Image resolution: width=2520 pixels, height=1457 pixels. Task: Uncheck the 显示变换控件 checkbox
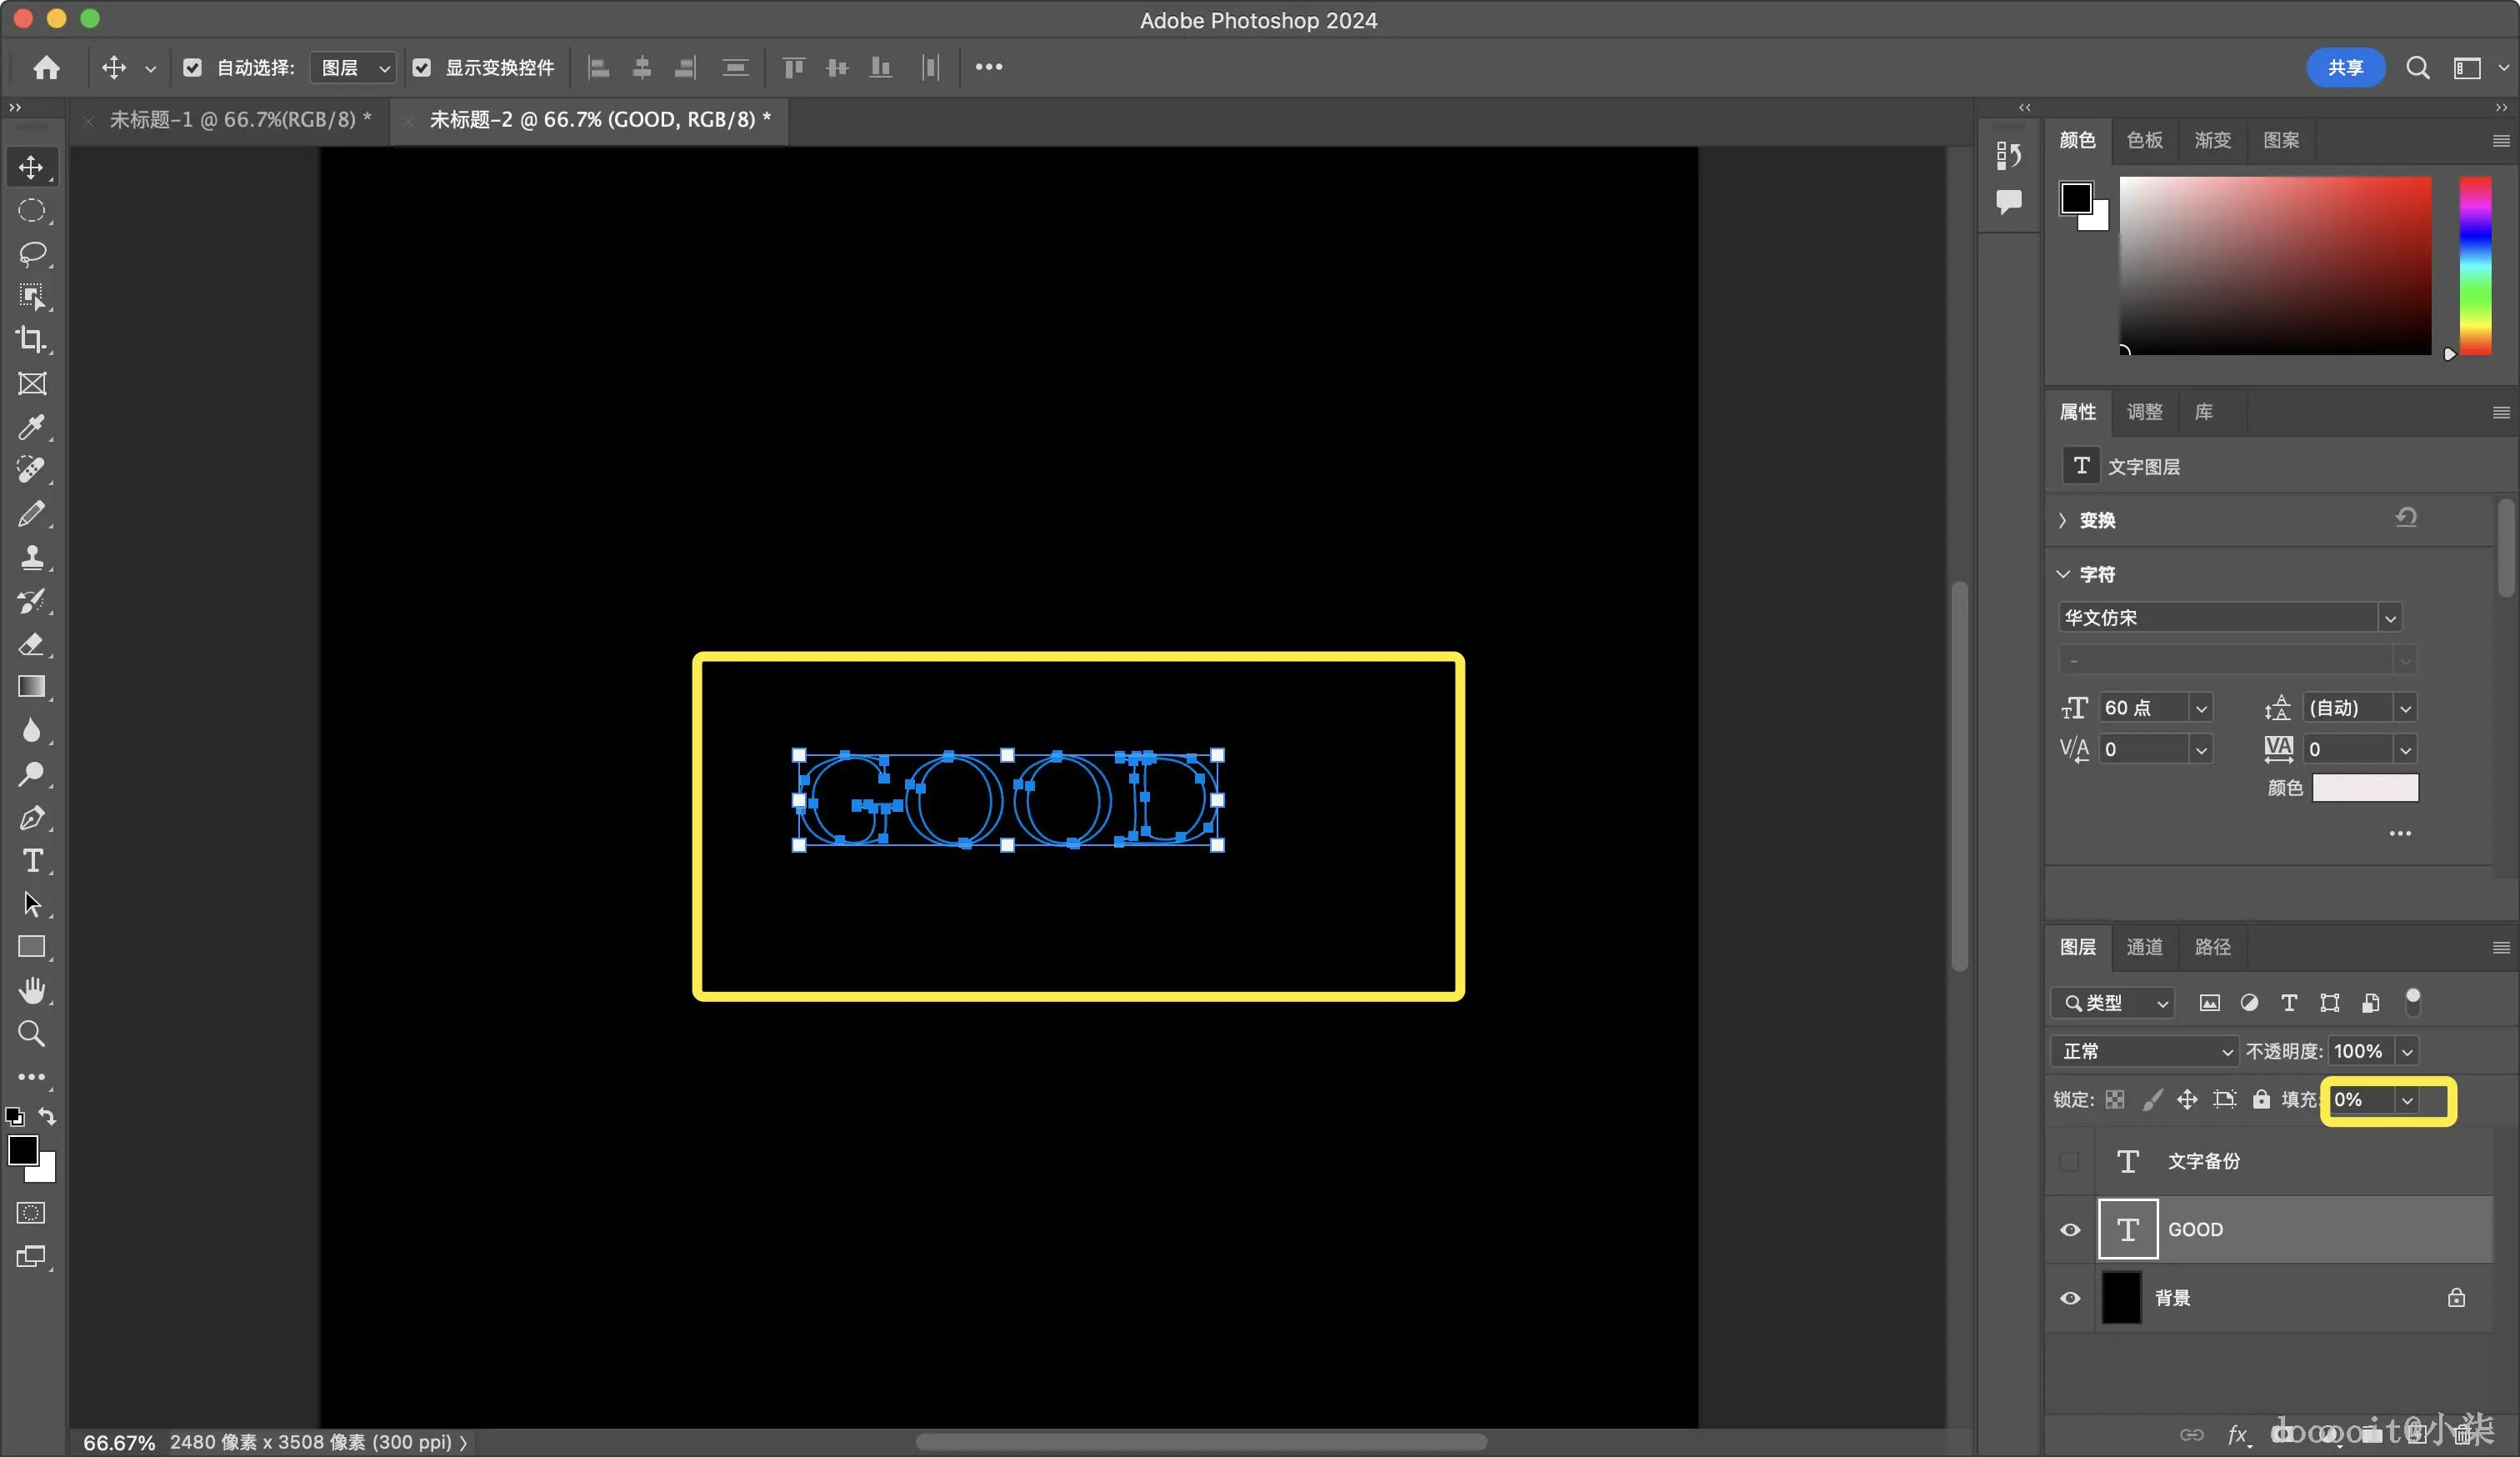tap(422, 67)
